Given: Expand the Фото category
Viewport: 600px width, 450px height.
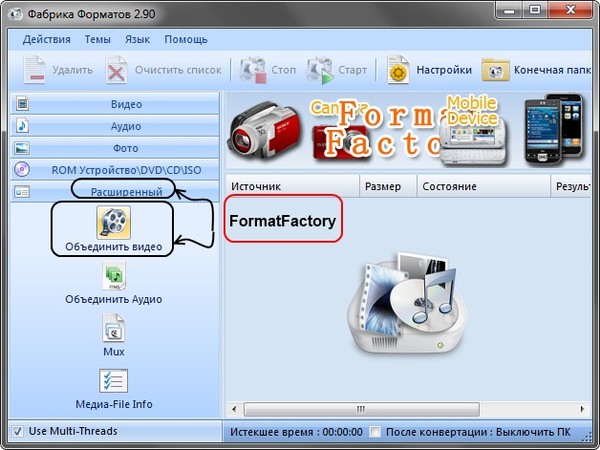Looking at the screenshot, I should tap(115, 148).
